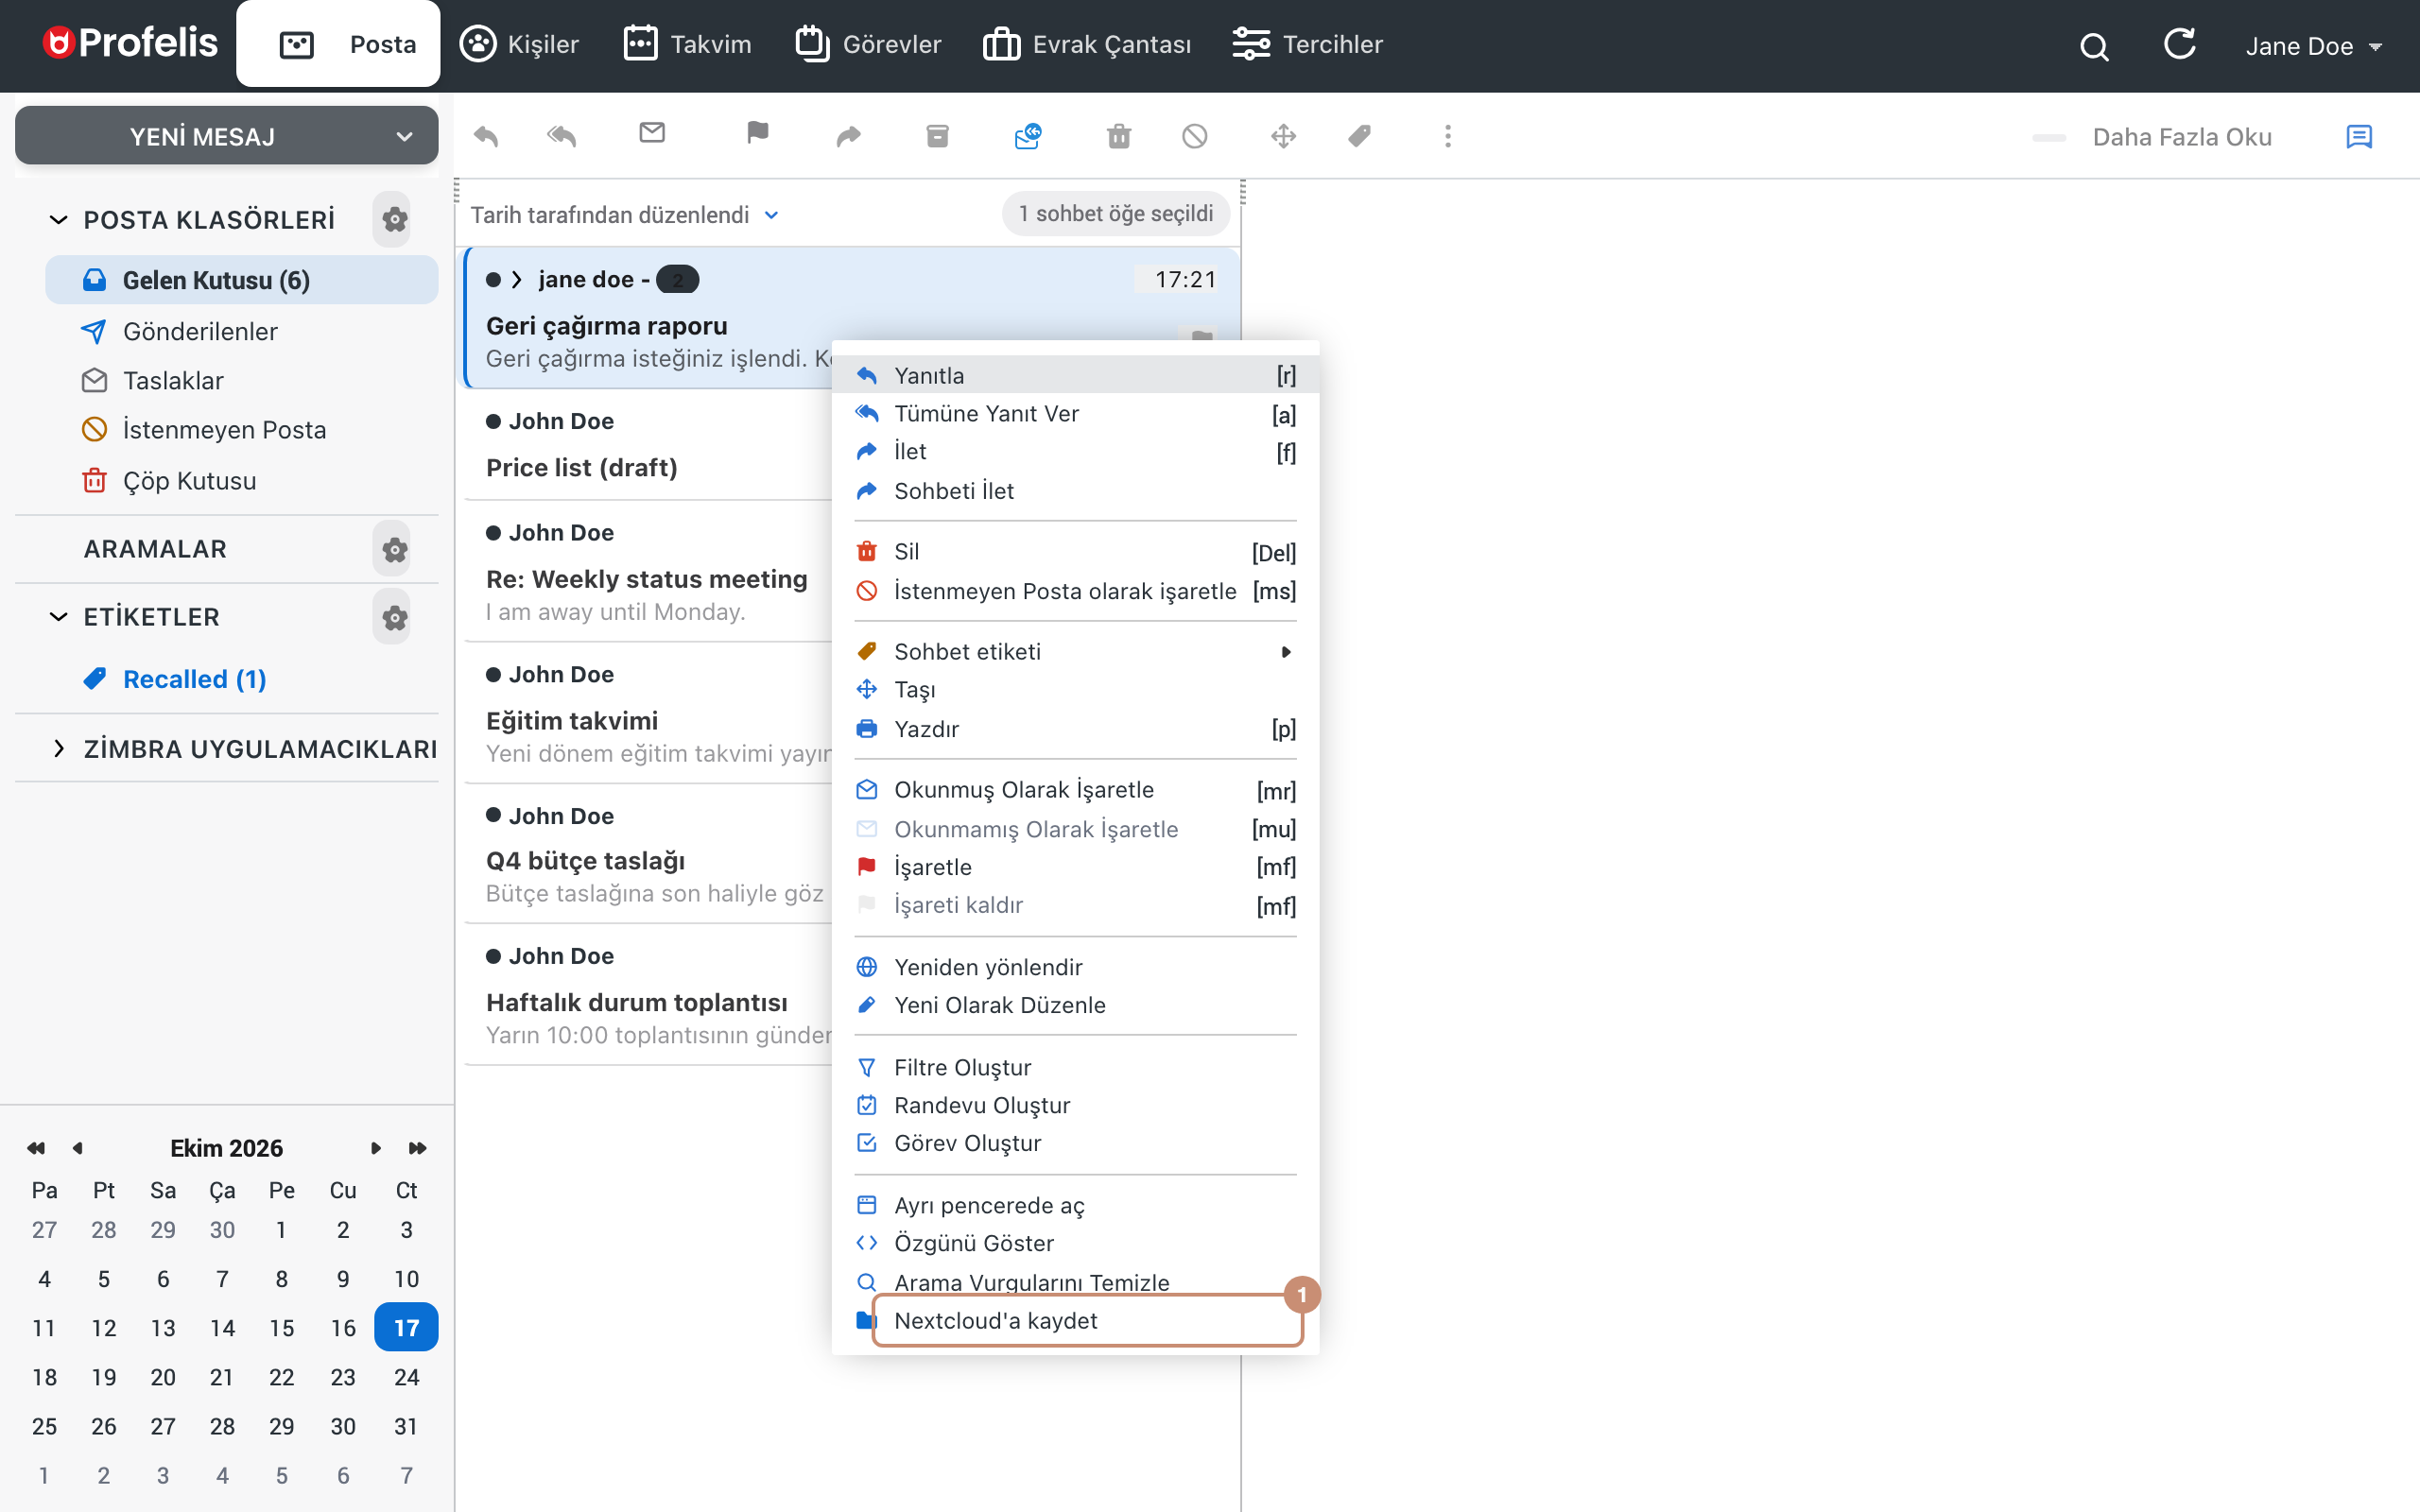Viewport: 2420px width, 1512px height.
Task: Click the tag icon in the toolbar
Action: point(1360,136)
